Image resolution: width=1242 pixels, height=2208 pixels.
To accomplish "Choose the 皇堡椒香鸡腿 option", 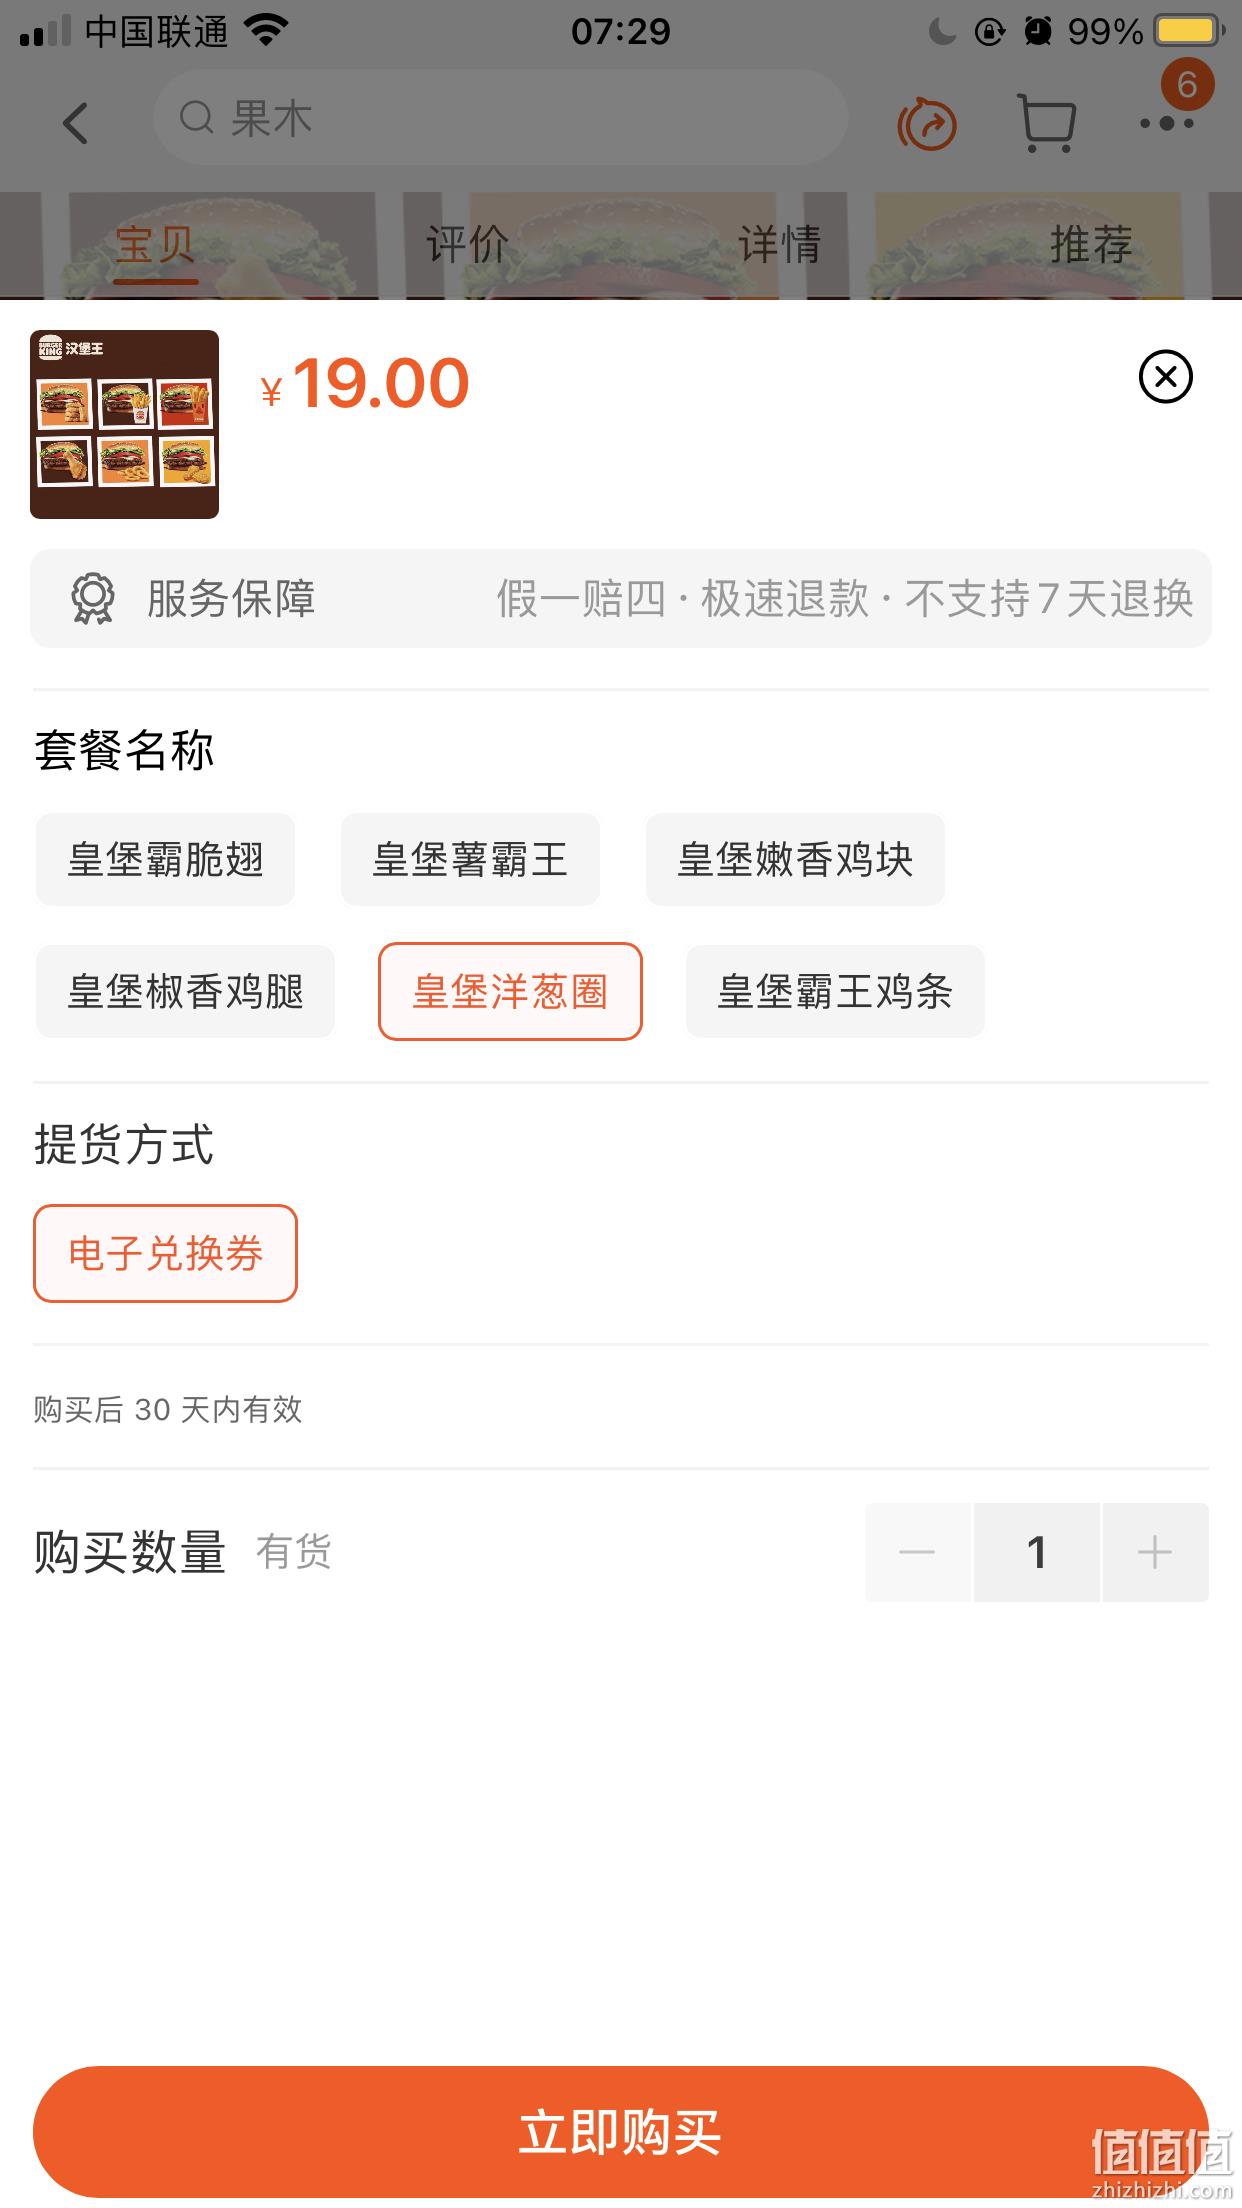I will click(x=185, y=992).
